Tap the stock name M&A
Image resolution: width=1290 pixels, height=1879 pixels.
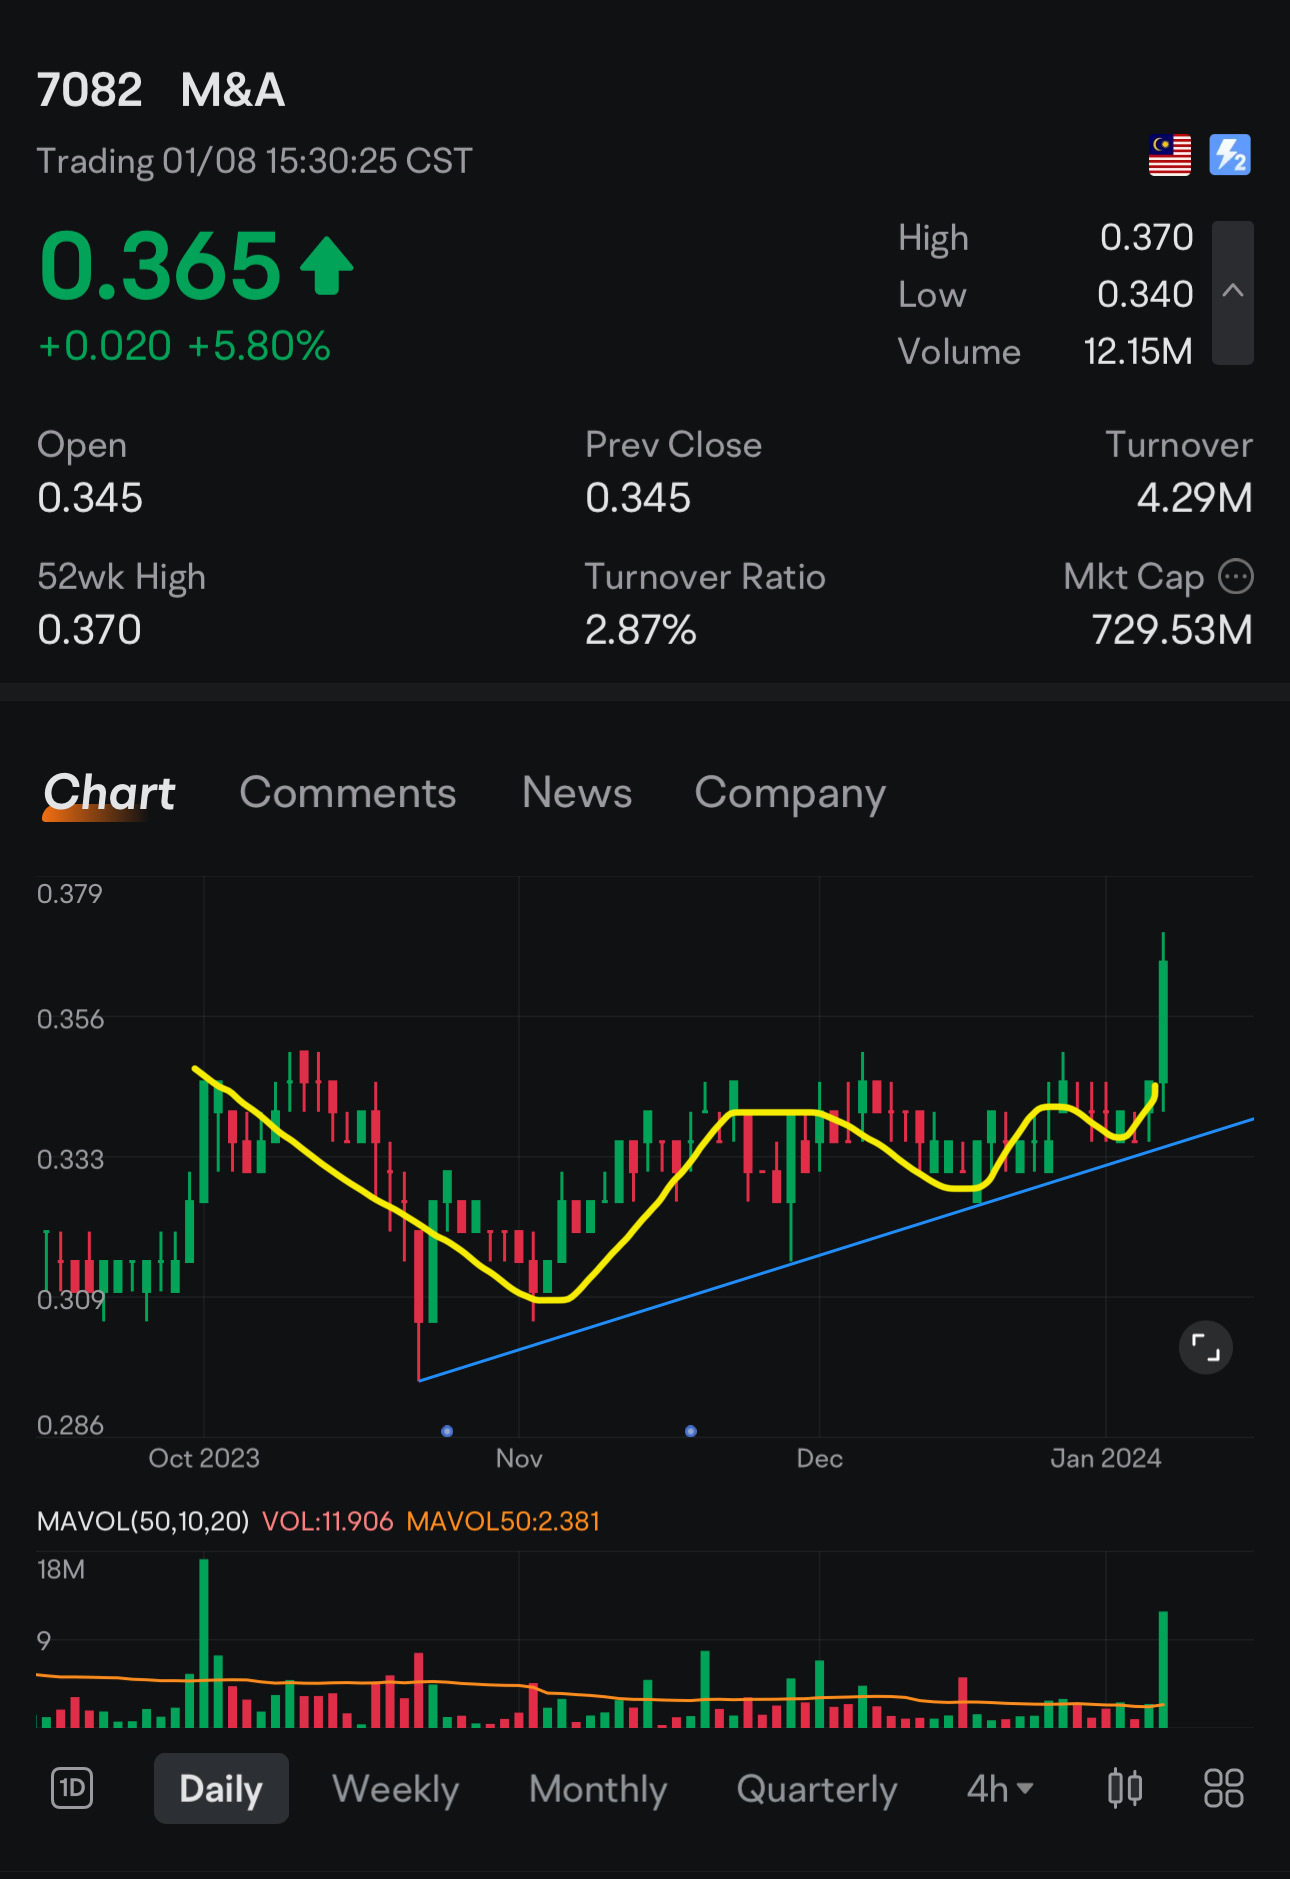pyautogui.click(x=232, y=90)
